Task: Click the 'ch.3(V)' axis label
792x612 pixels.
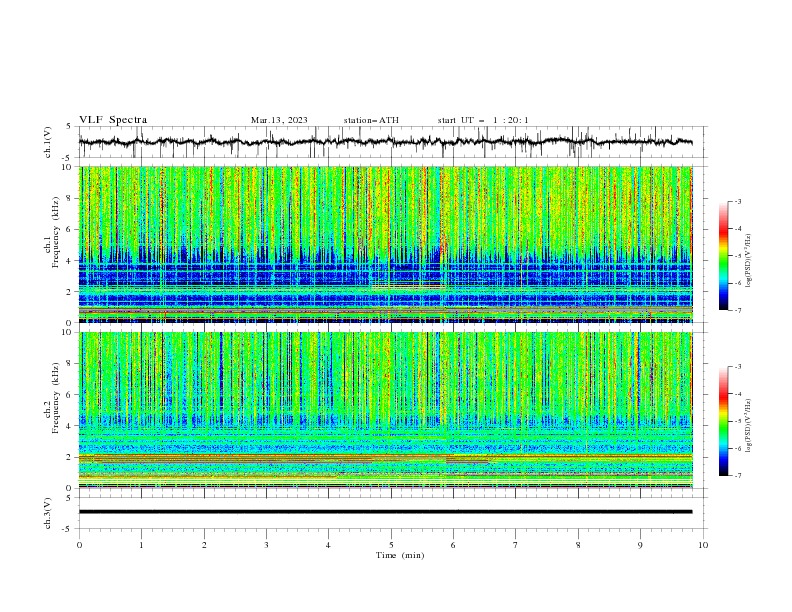Action: point(48,513)
